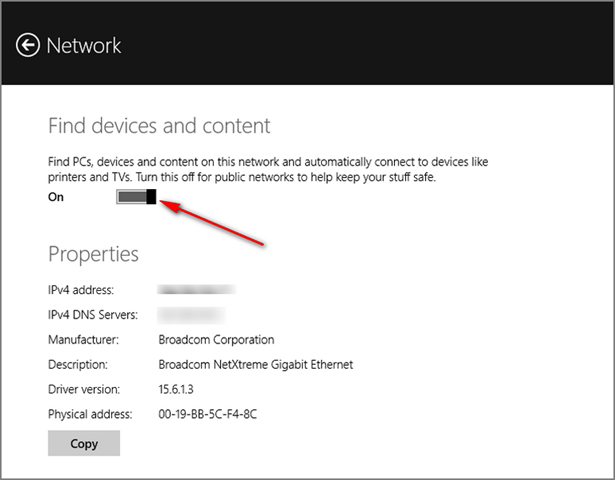The width and height of the screenshot is (615, 480).
Task: Click the blurred IPv4 address value
Action: tap(196, 290)
